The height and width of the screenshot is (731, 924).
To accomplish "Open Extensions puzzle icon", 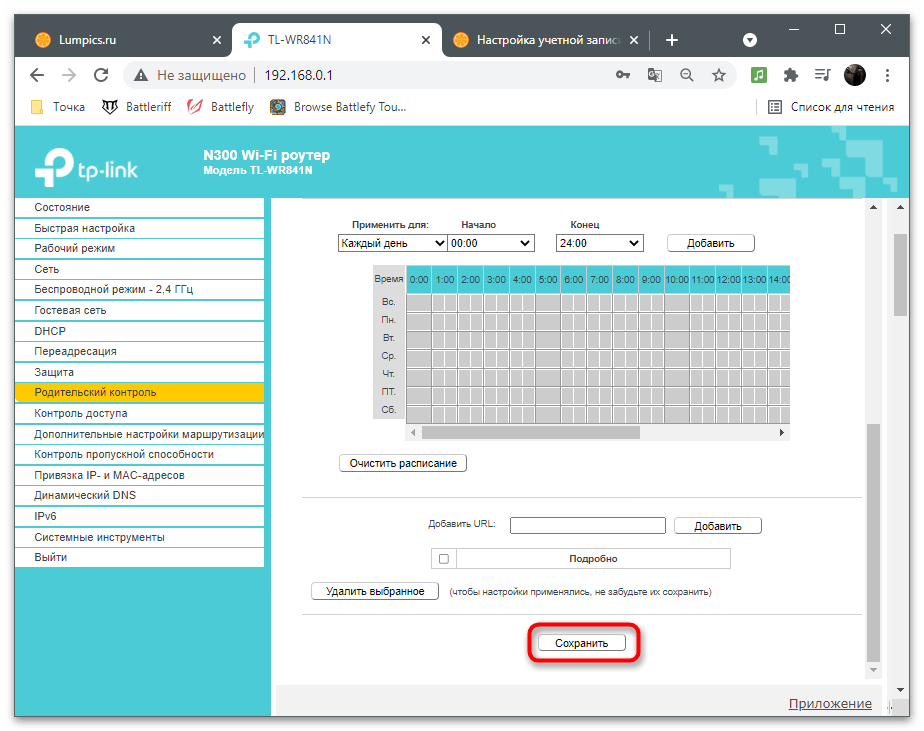I will coord(790,75).
